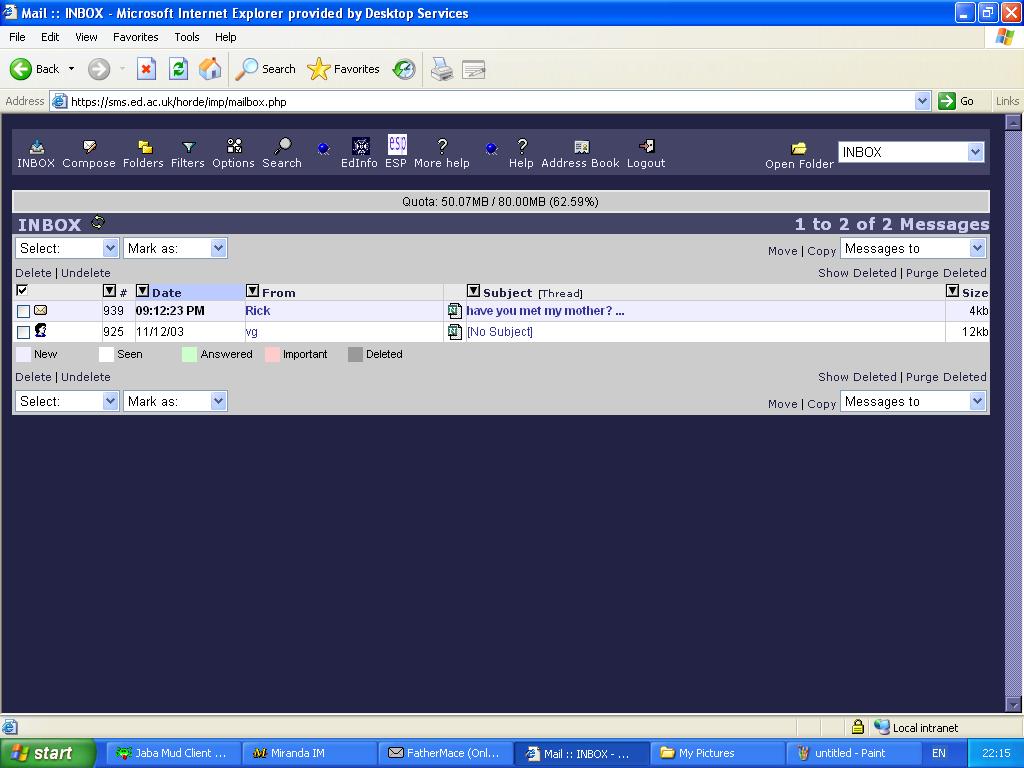1024x768 pixels.
Task: Click the mail Search magnifier icon
Action: coord(283,146)
